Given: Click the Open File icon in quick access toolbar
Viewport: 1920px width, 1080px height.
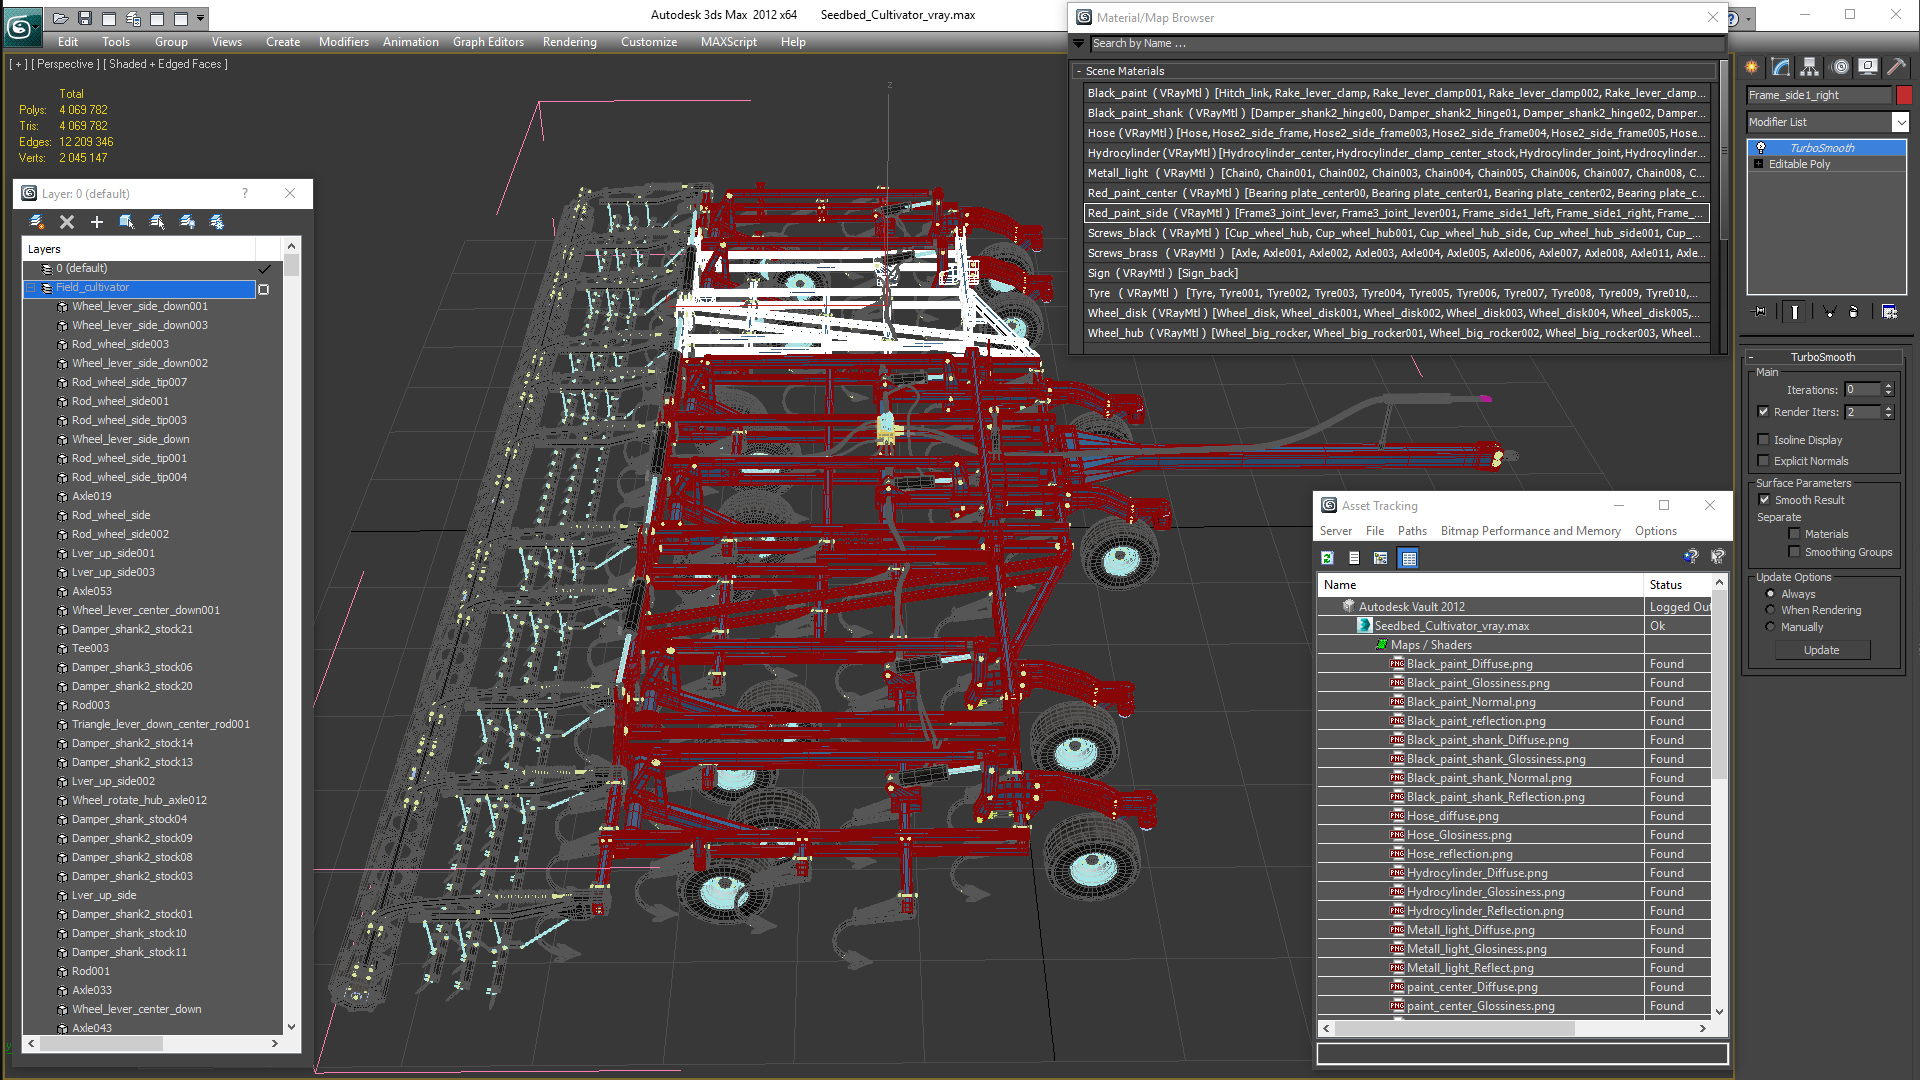Looking at the screenshot, I should coord(61,18).
